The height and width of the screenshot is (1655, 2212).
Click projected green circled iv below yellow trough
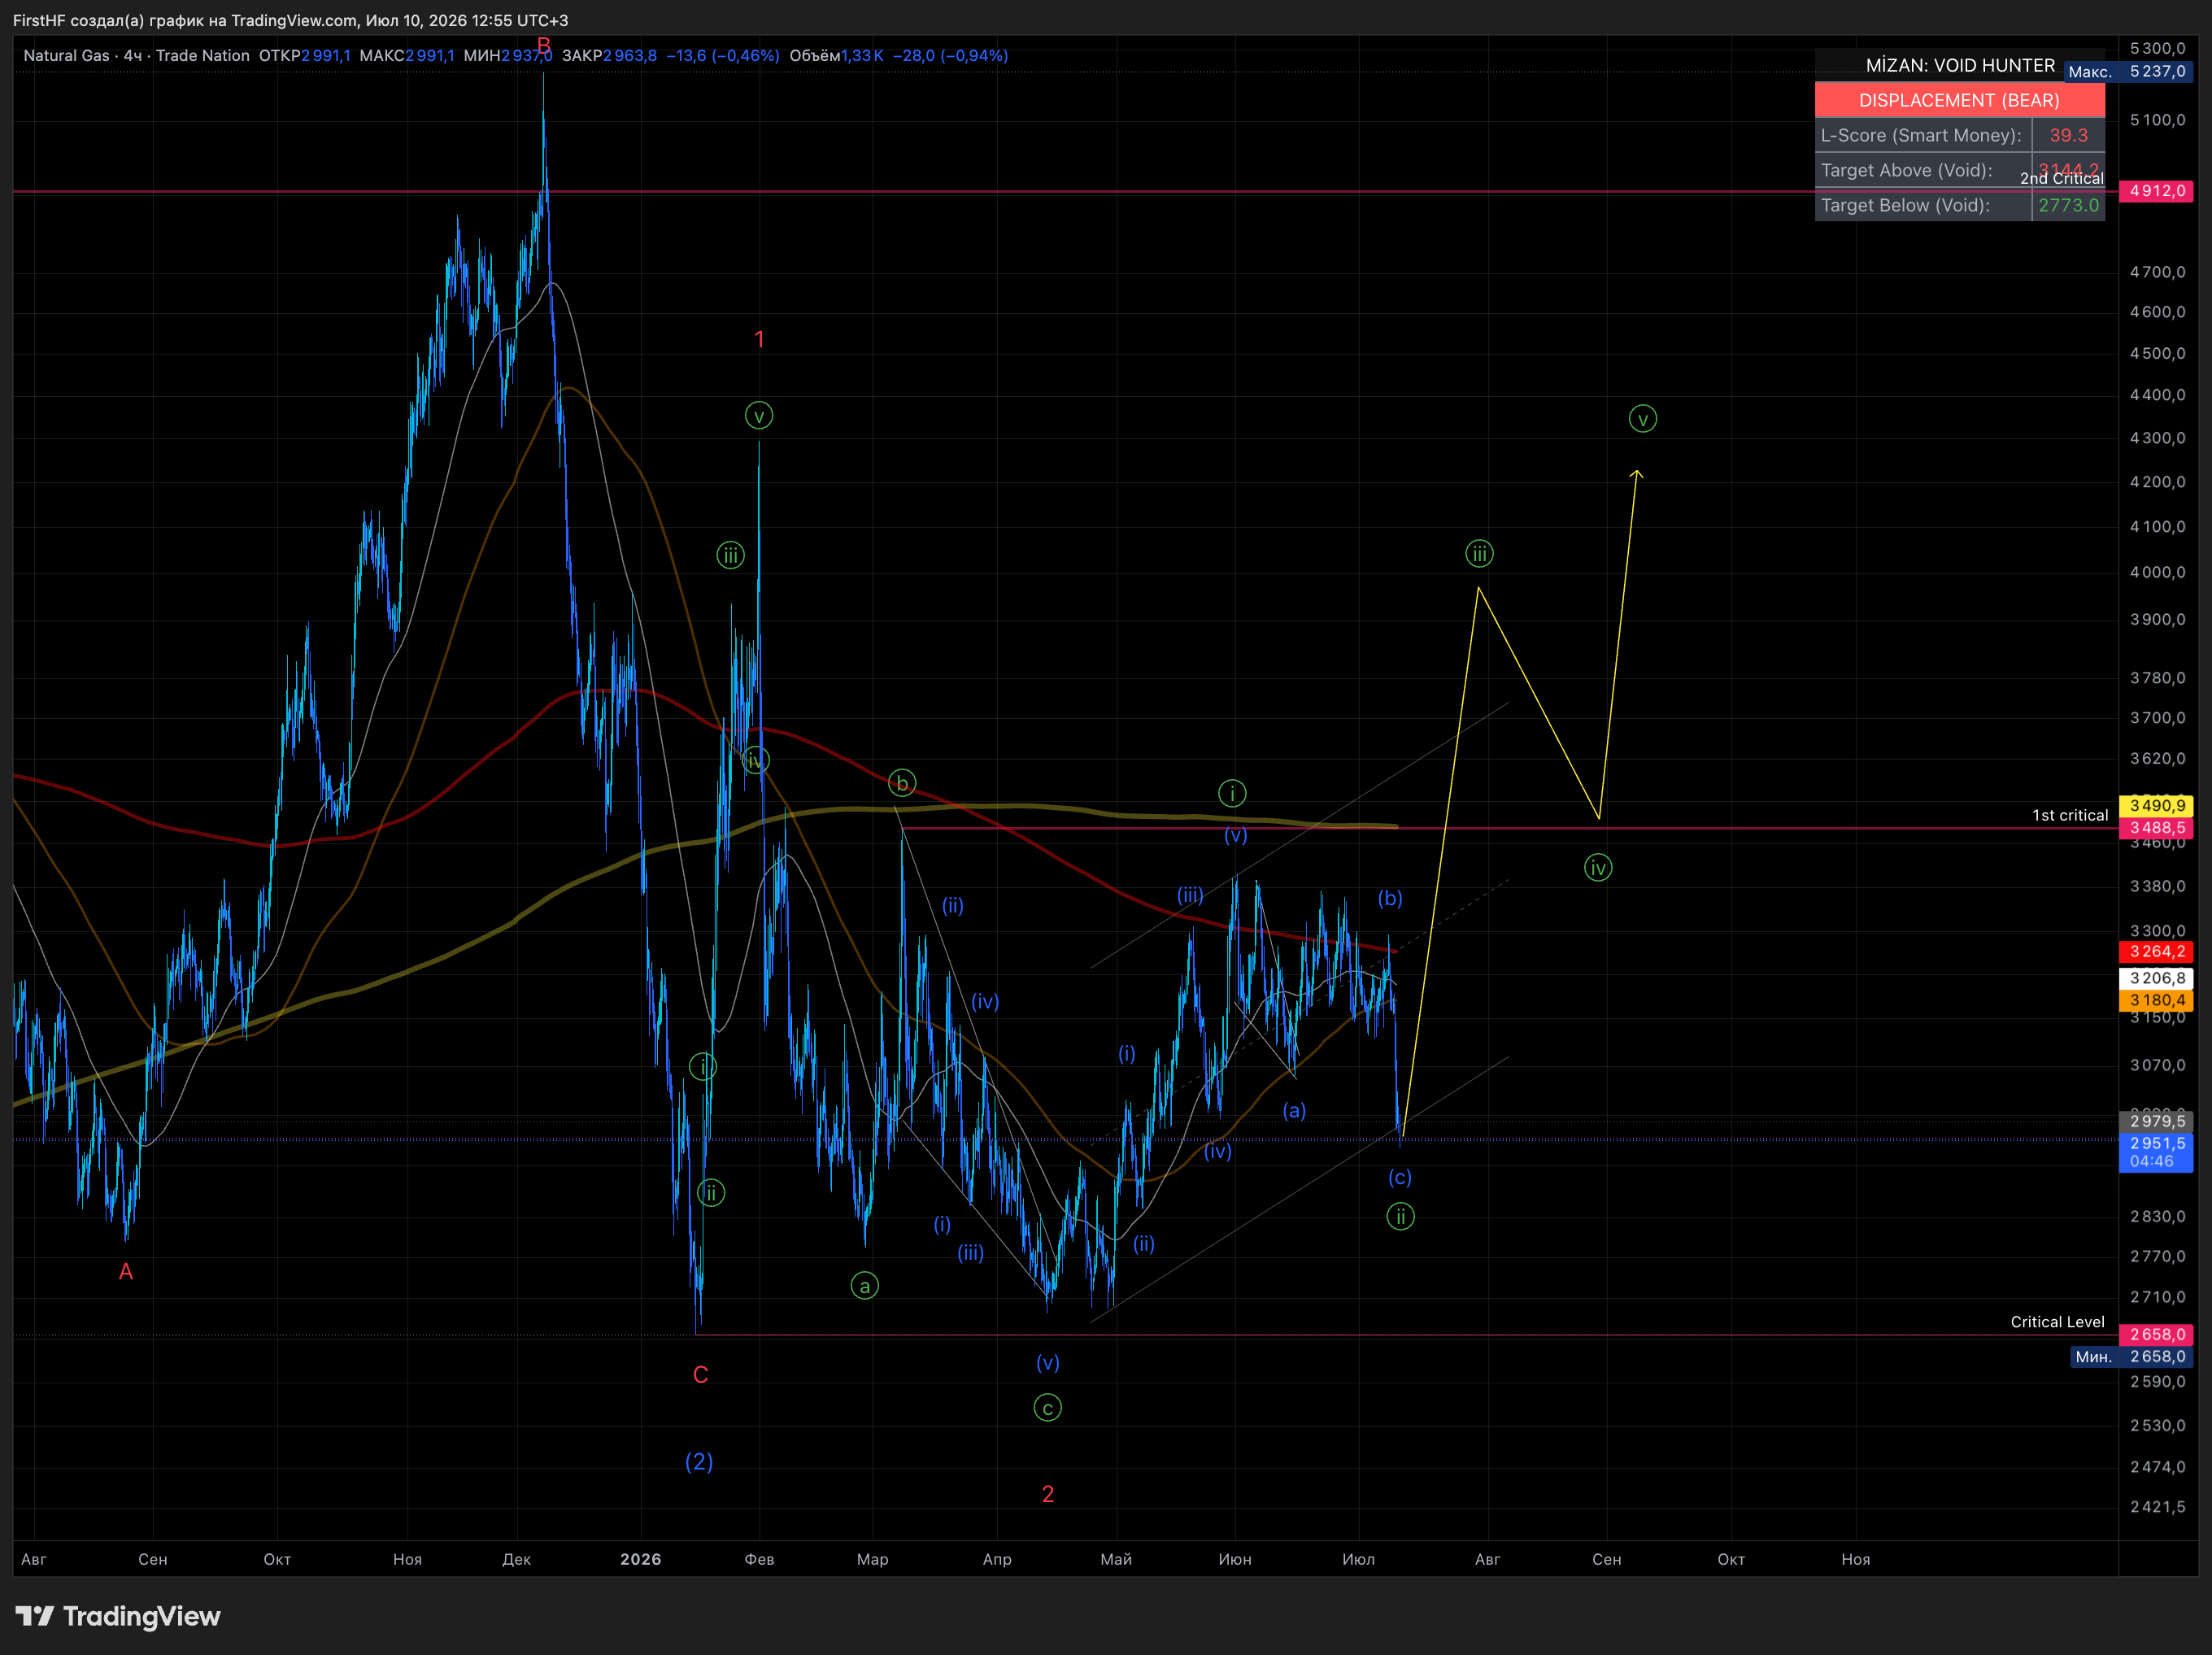coord(1598,868)
